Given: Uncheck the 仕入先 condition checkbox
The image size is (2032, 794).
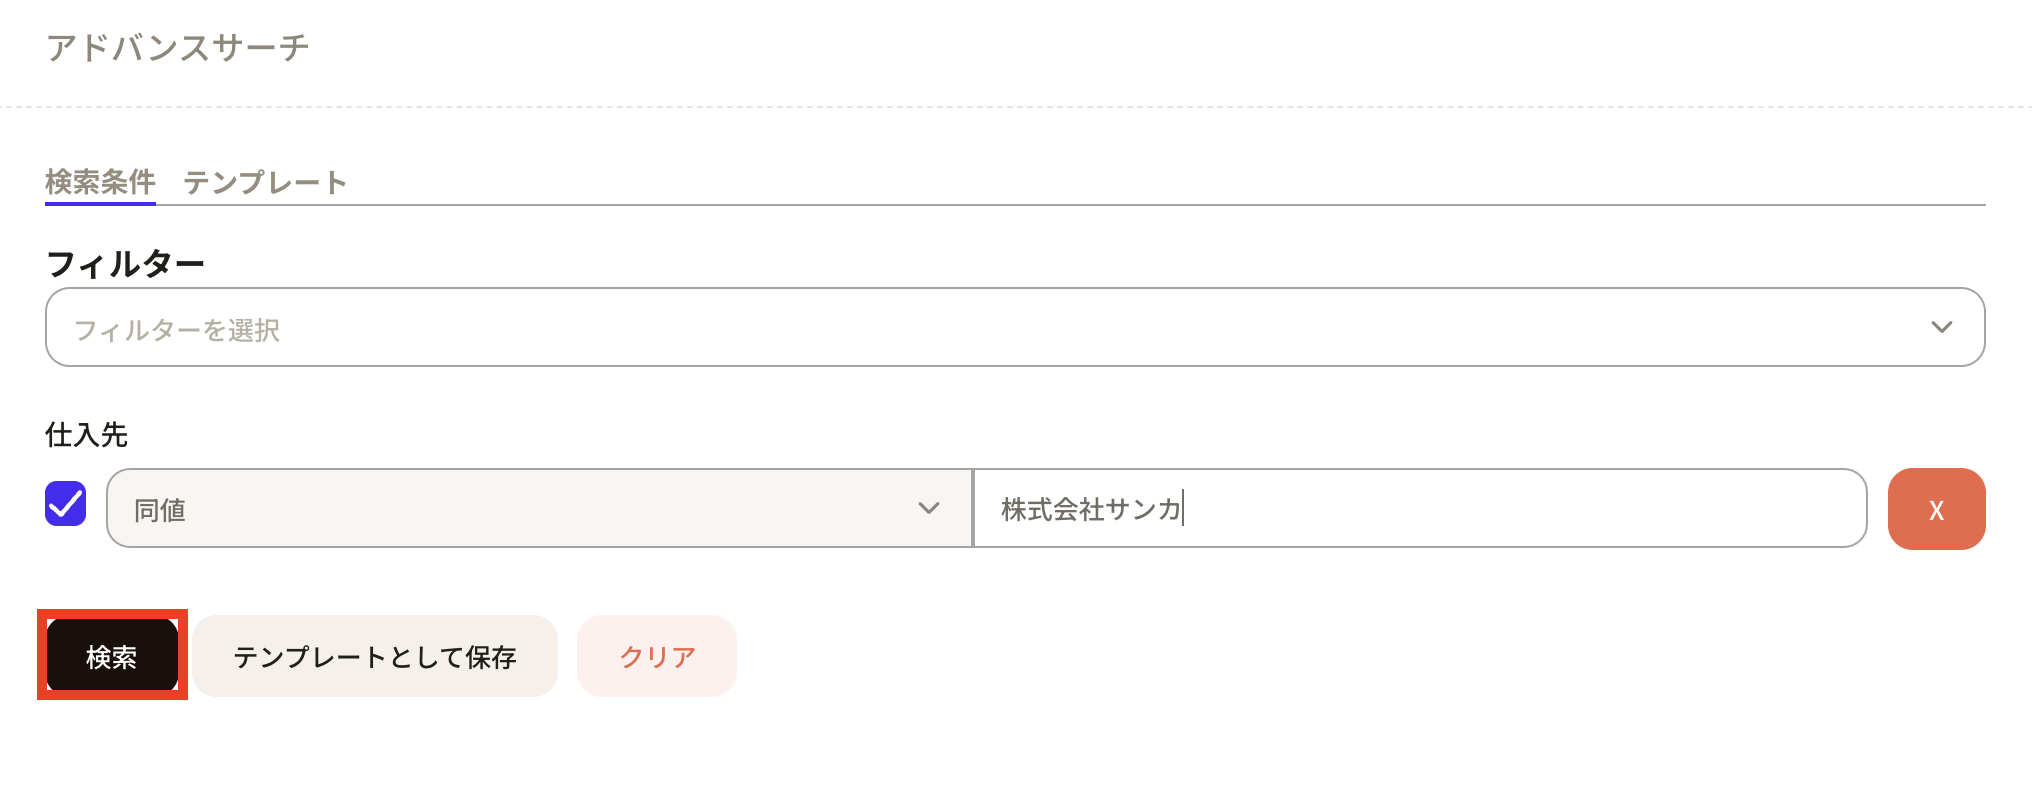Looking at the screenshot, I should click(x=66, y=503).
